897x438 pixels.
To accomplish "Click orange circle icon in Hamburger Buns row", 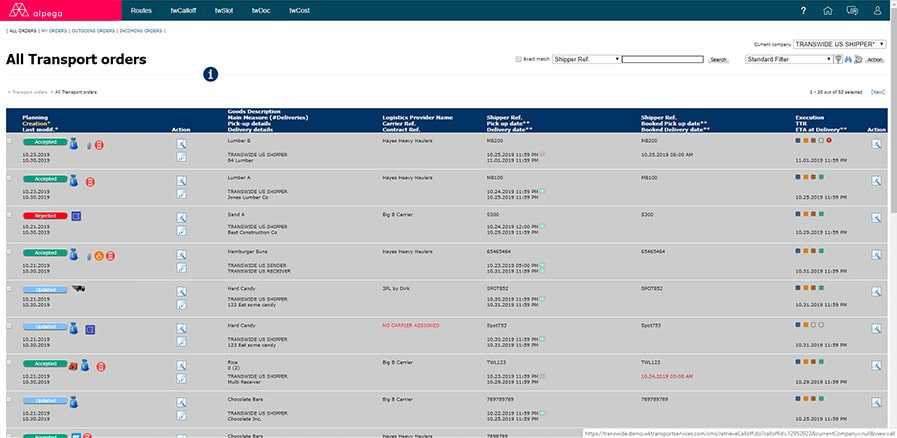I will 99,256.
